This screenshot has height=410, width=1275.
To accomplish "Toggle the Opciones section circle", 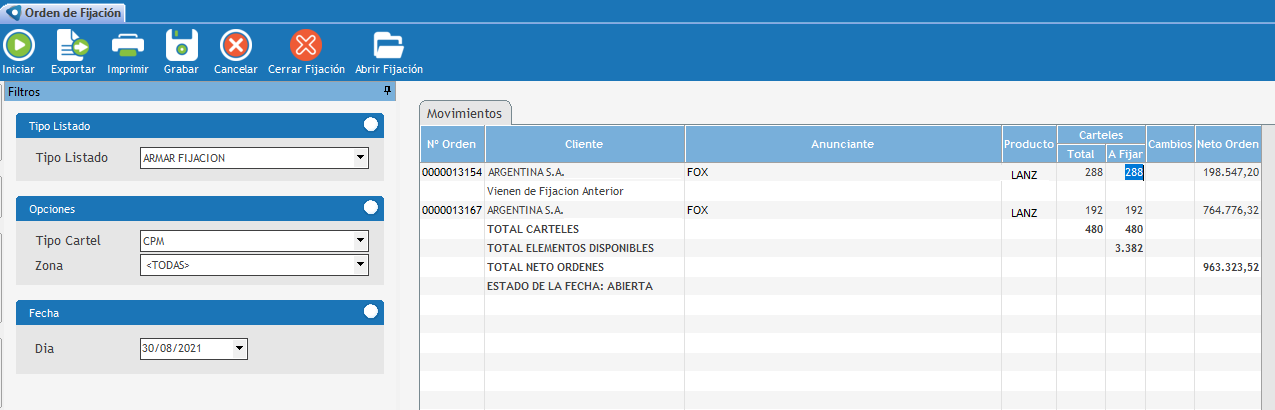I will 370,207.
